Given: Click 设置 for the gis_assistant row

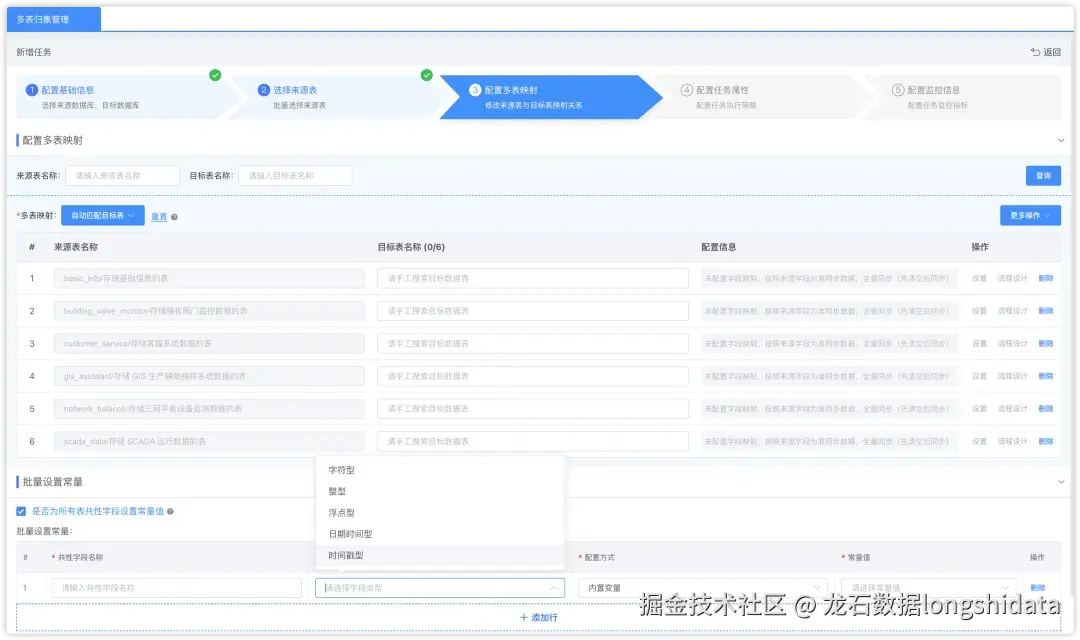Looking at the screenshot, I should pyautogui.click(x=979, y=376).
